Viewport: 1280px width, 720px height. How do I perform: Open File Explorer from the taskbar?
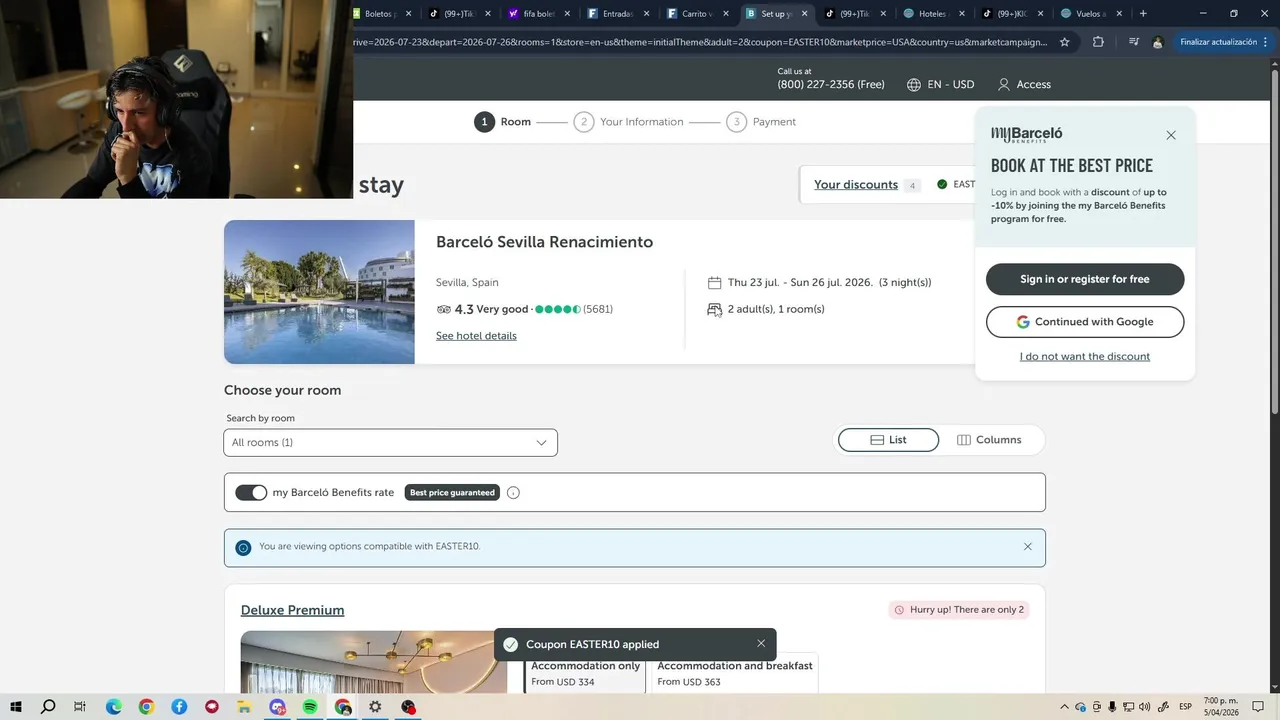pos(244,707)
